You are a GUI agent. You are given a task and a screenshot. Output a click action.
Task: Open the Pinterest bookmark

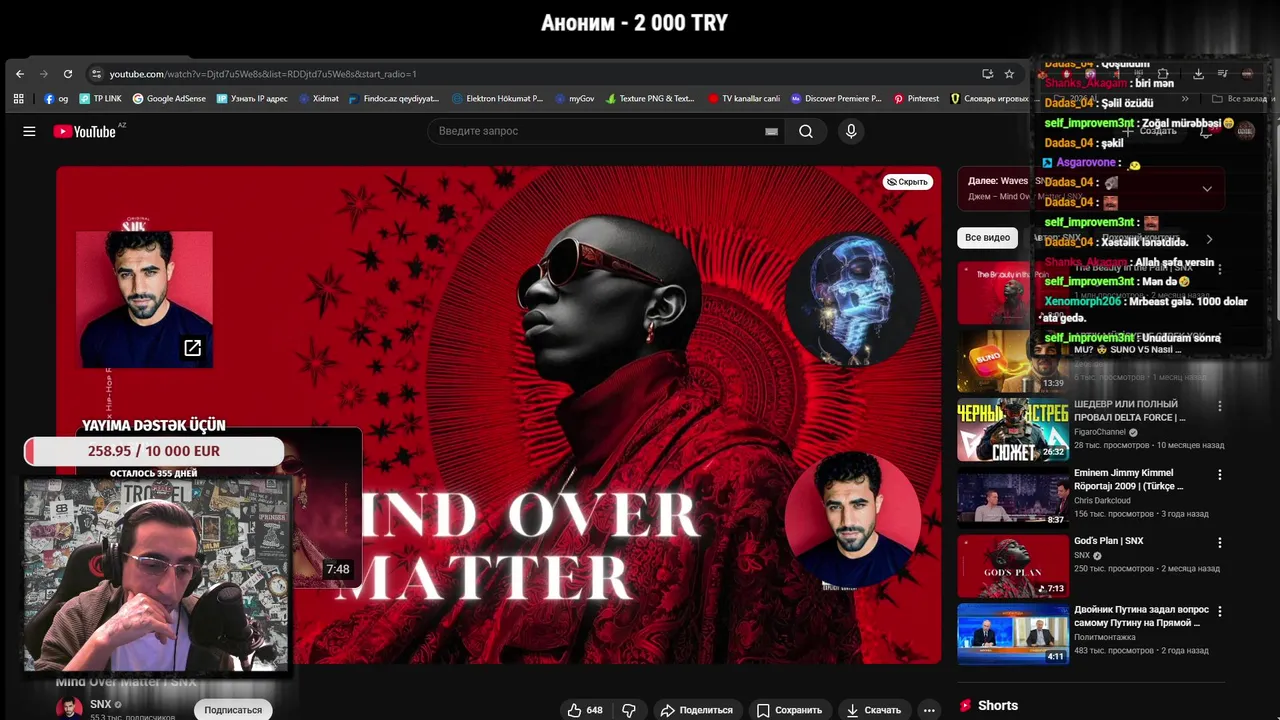916,99
